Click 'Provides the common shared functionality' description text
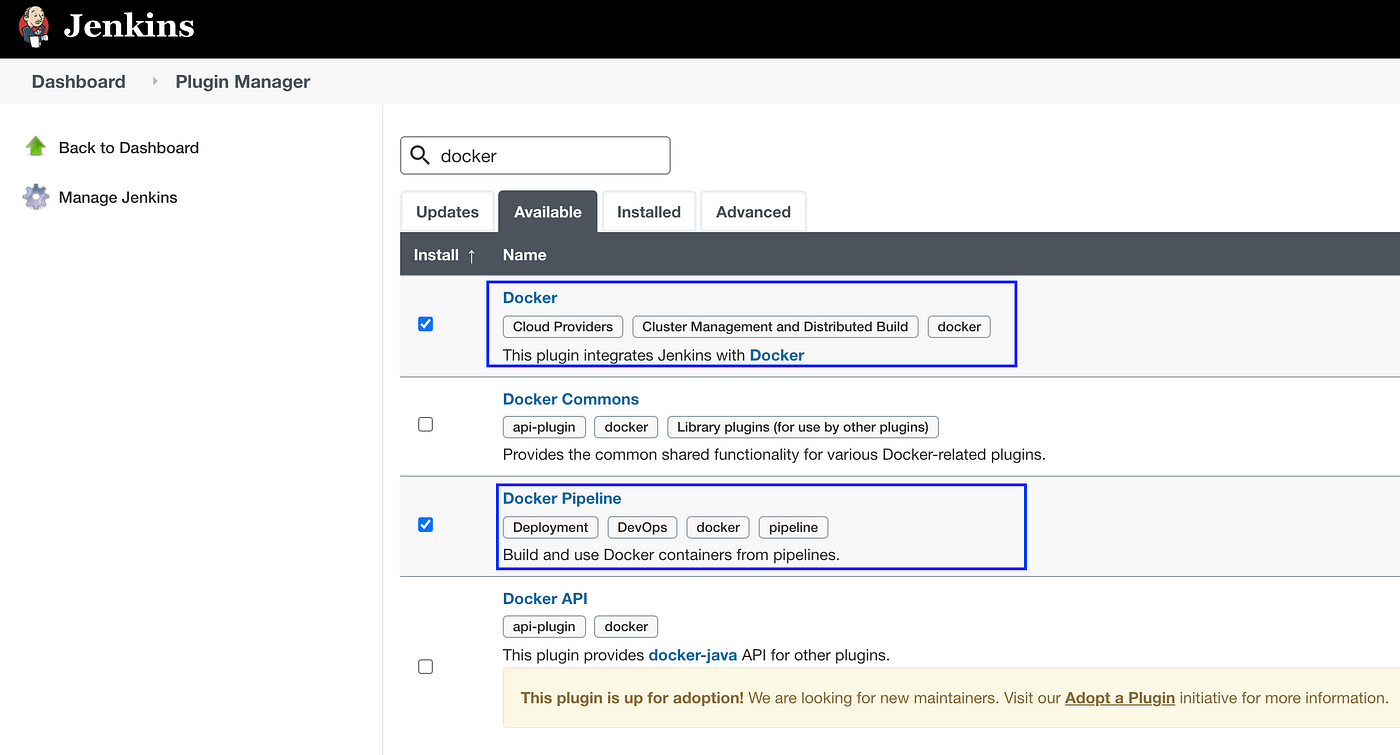Image resolution: width=1400 pixels, height=755 pixels. pos(774,454)
